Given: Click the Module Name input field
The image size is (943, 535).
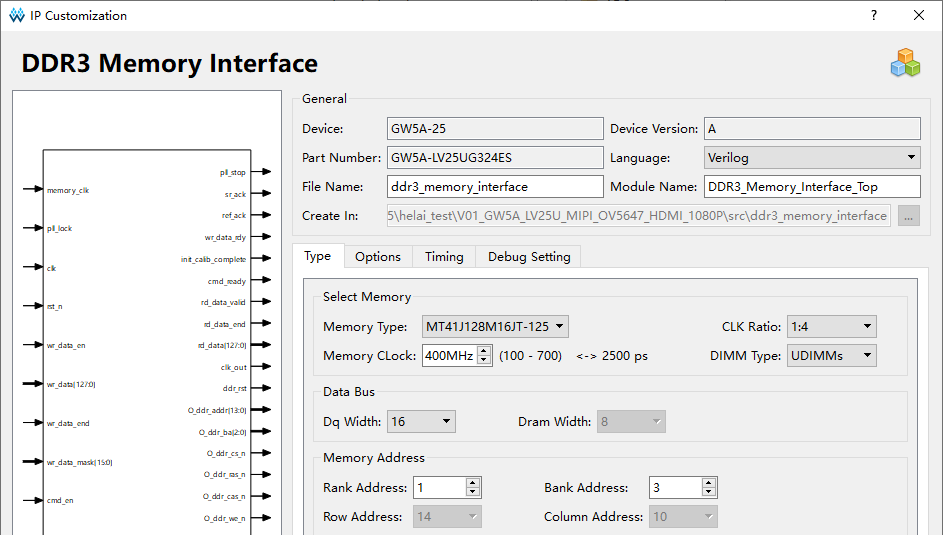Looking at the screenshot, I should [812, 186].
